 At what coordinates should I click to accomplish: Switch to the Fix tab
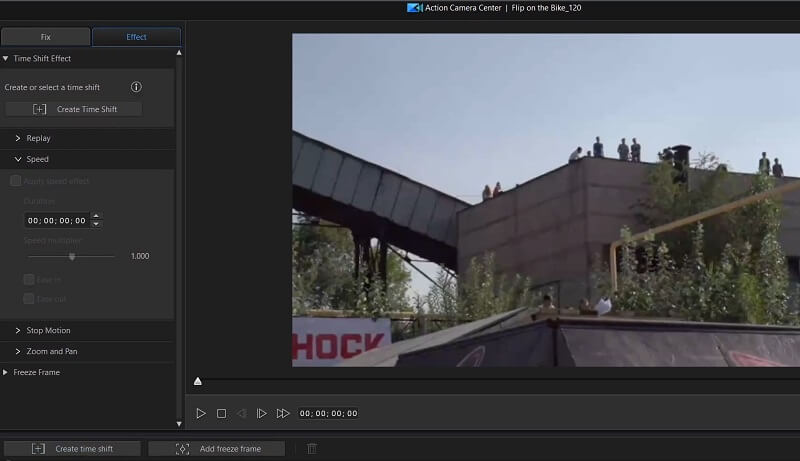tap(45, 37)
